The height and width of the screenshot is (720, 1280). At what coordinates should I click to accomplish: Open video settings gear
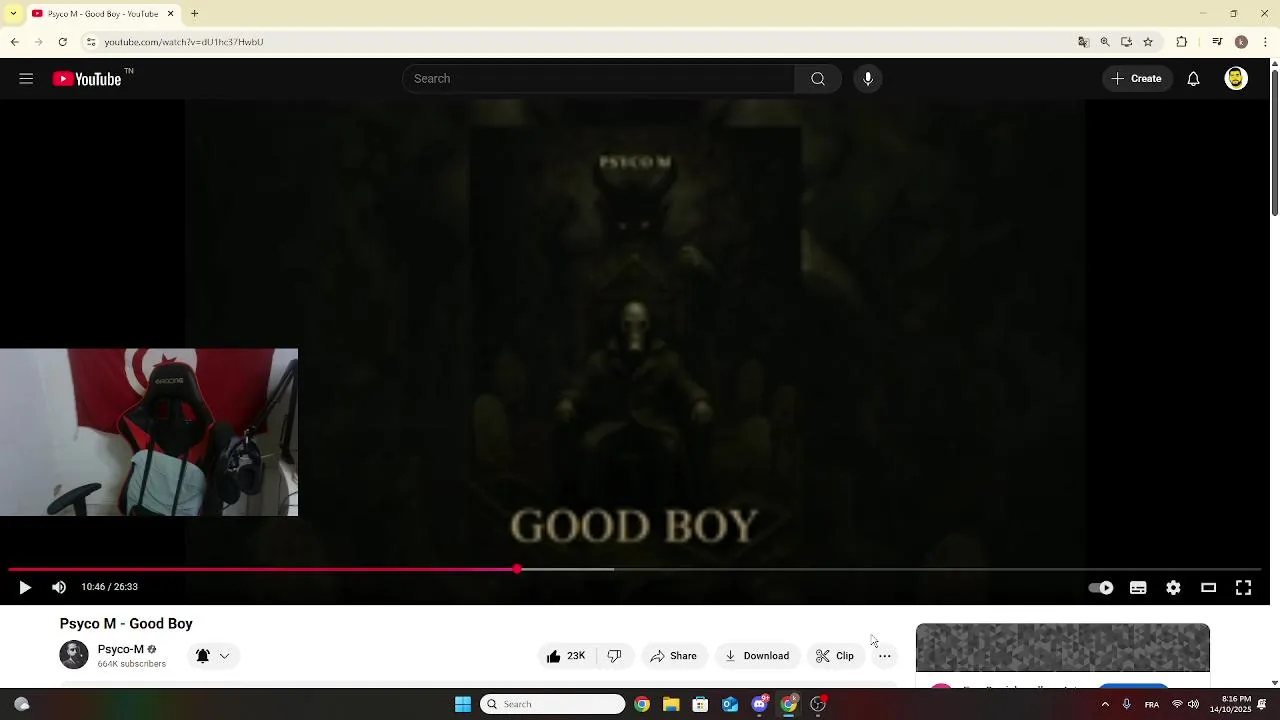click(1173, 588)
